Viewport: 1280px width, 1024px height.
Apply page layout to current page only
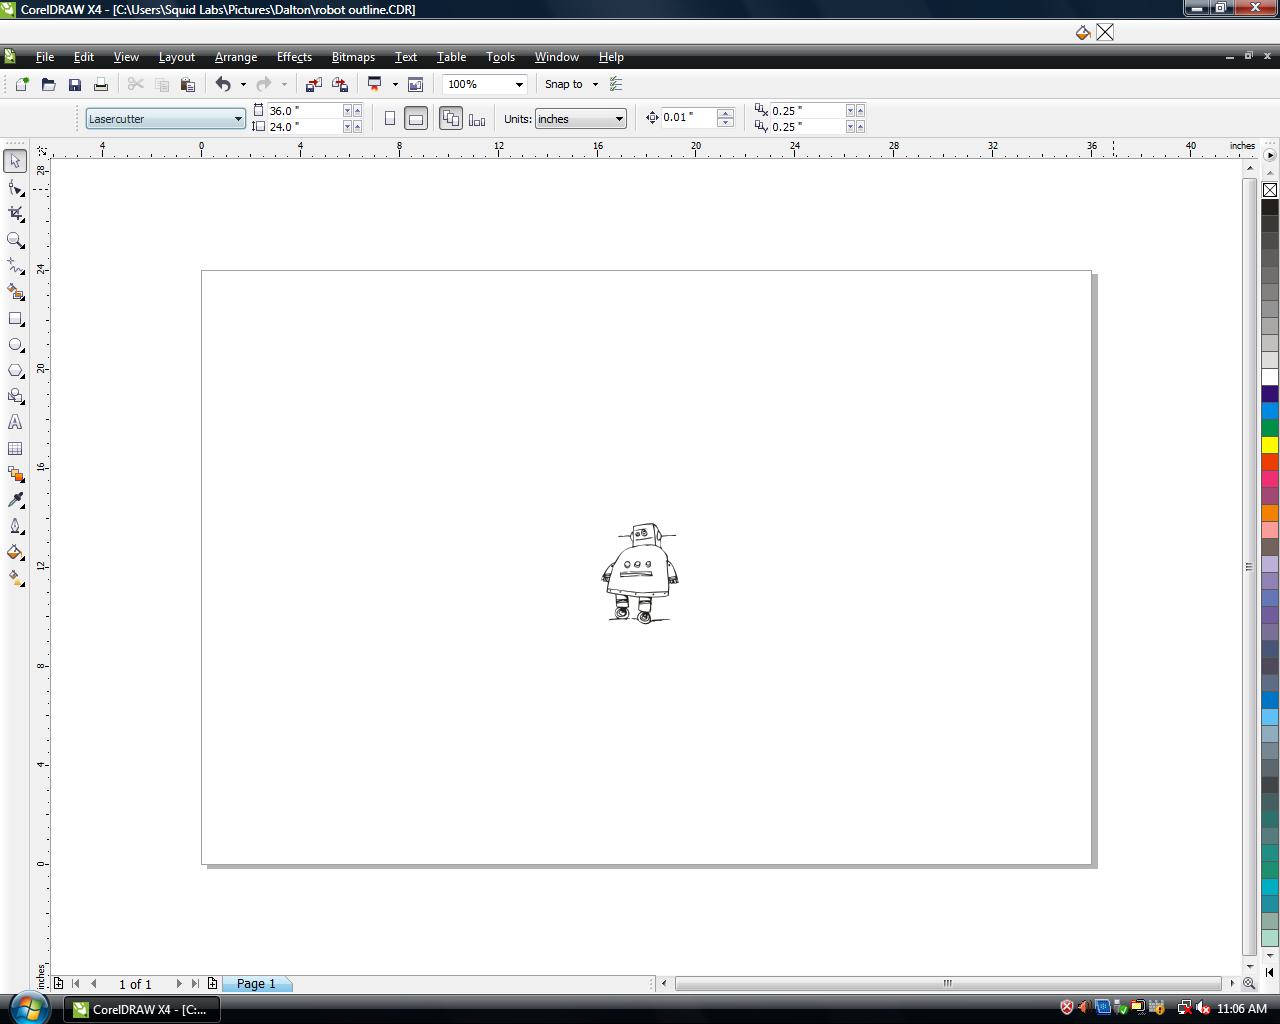pos(477,119)
